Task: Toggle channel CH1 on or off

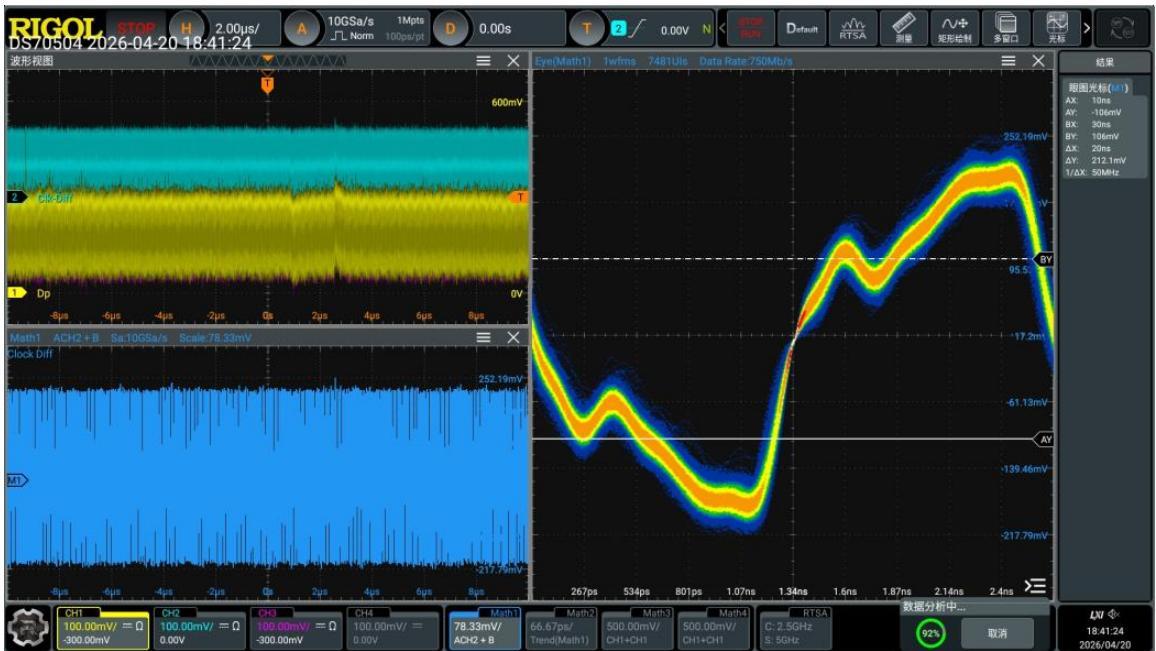Action: 102,628
